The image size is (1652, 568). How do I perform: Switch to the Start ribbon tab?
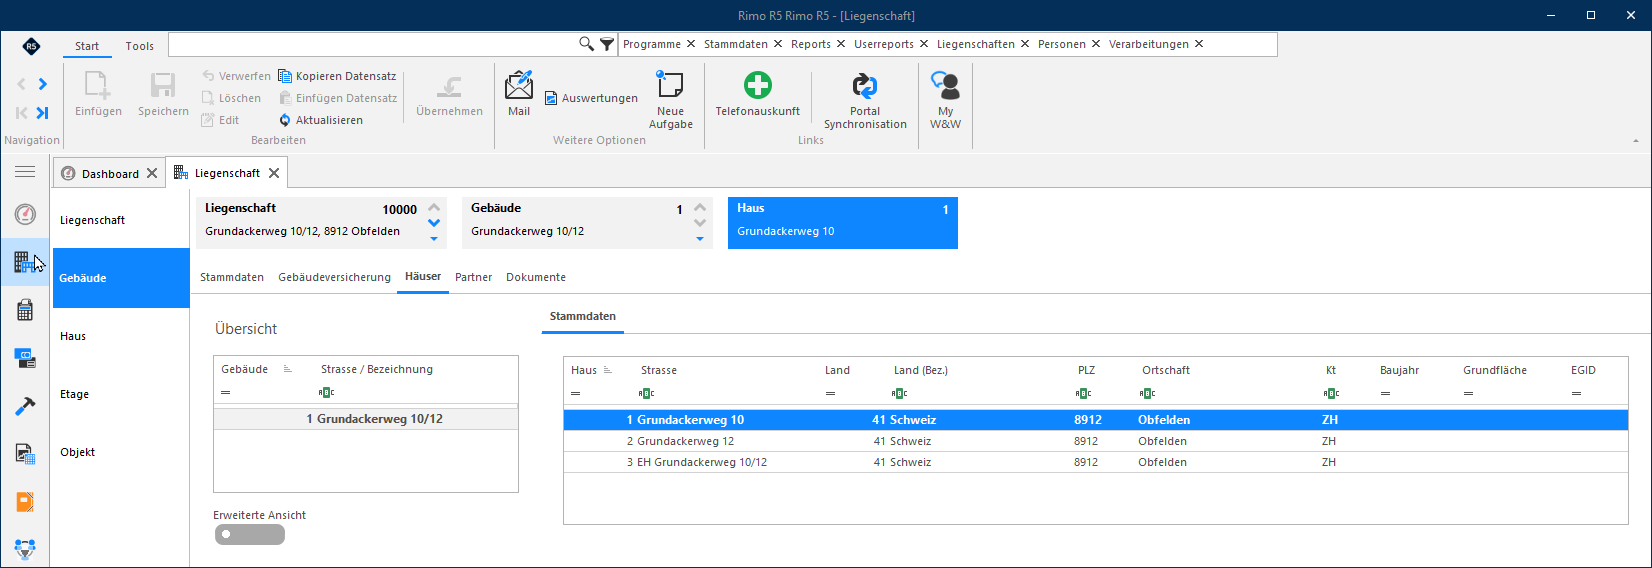coord(87,46)
